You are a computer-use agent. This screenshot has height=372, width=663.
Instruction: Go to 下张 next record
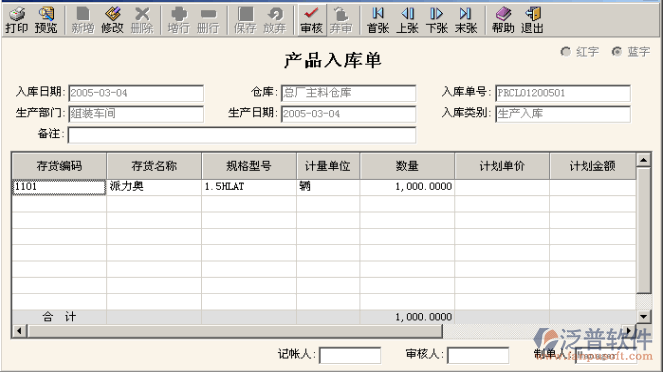pos(436,20)
